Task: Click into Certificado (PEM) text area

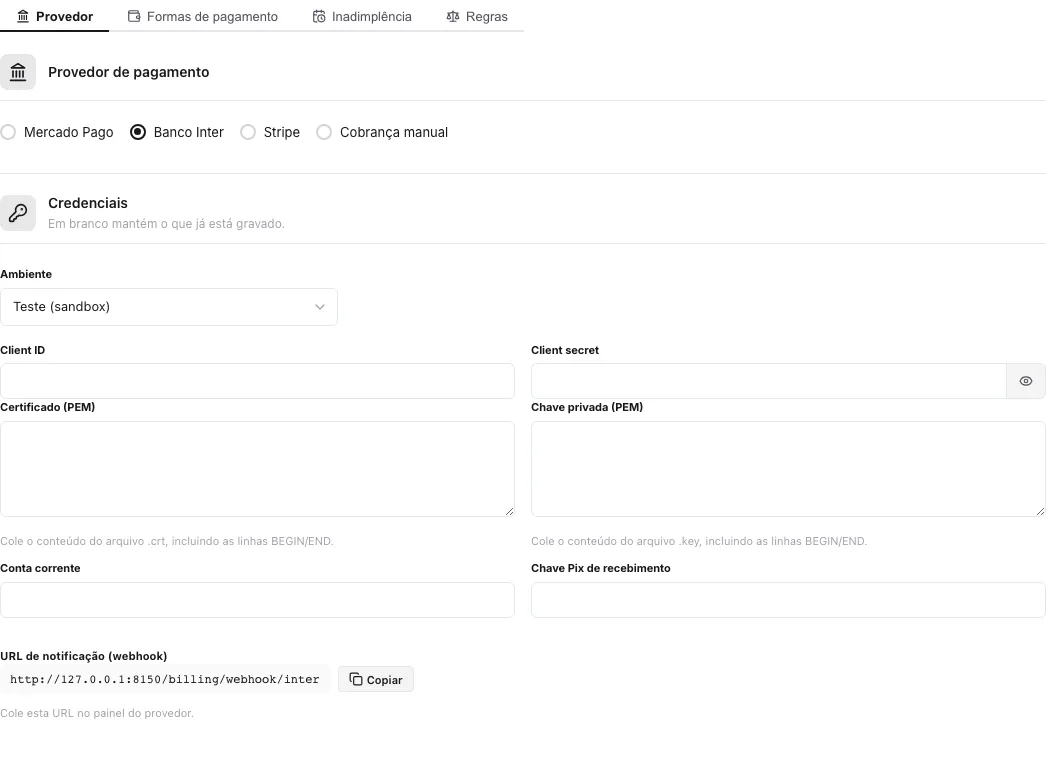Action: pyautogui.click(x=257, y=469)
